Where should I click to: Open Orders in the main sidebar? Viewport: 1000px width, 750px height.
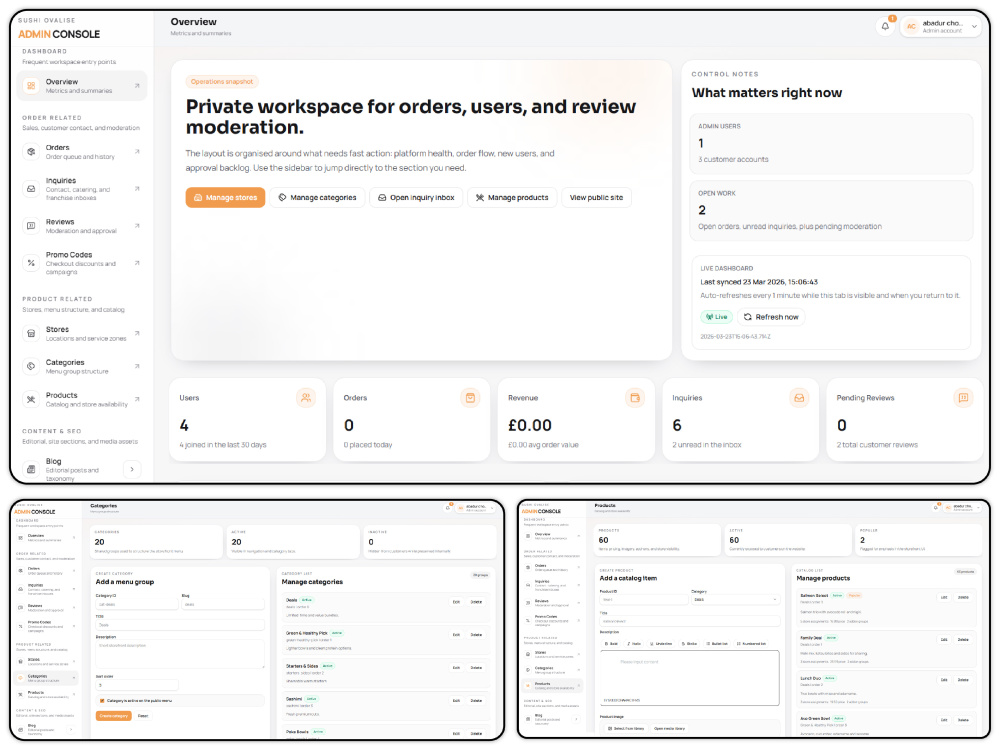[x=82, y=152]
